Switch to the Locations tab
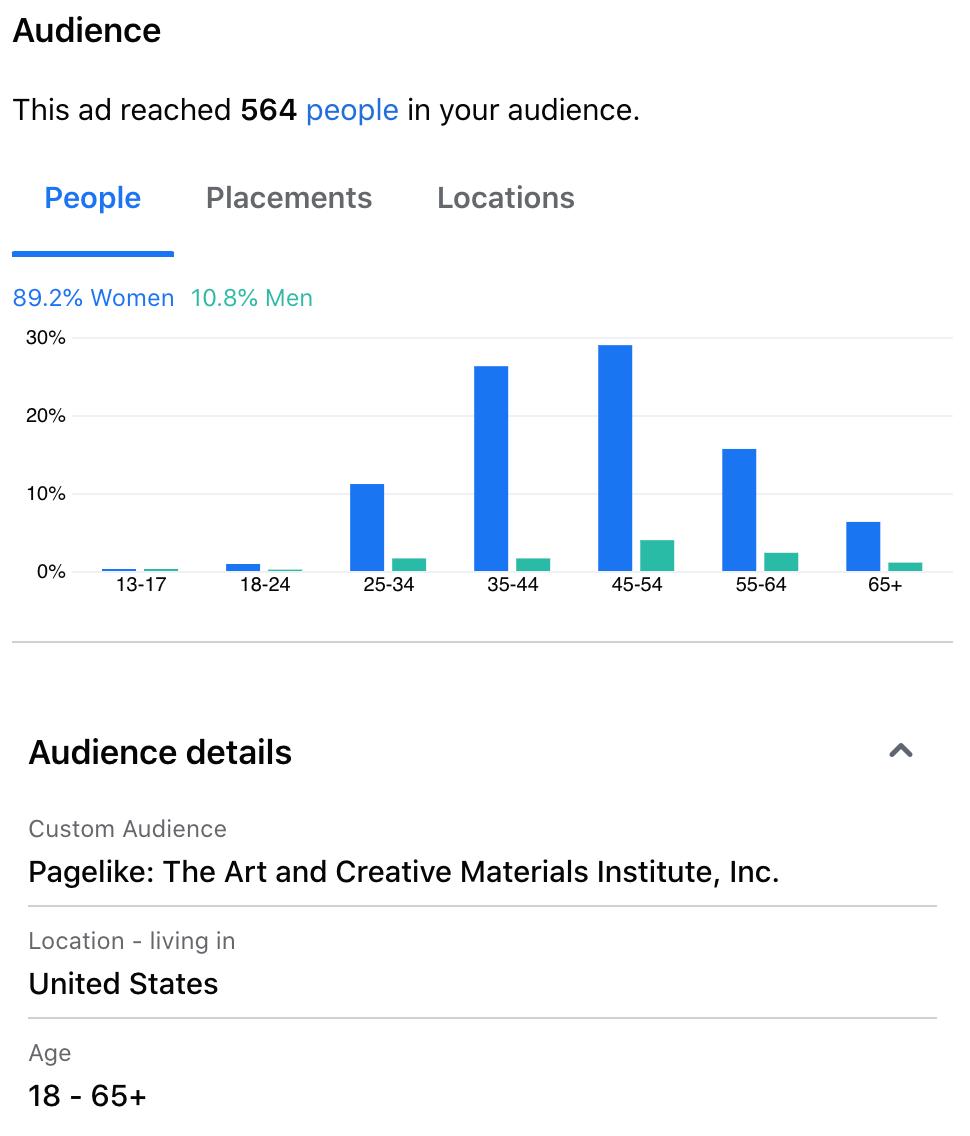The width and height of the screenshot is (970, 1136). coord(506,198)
